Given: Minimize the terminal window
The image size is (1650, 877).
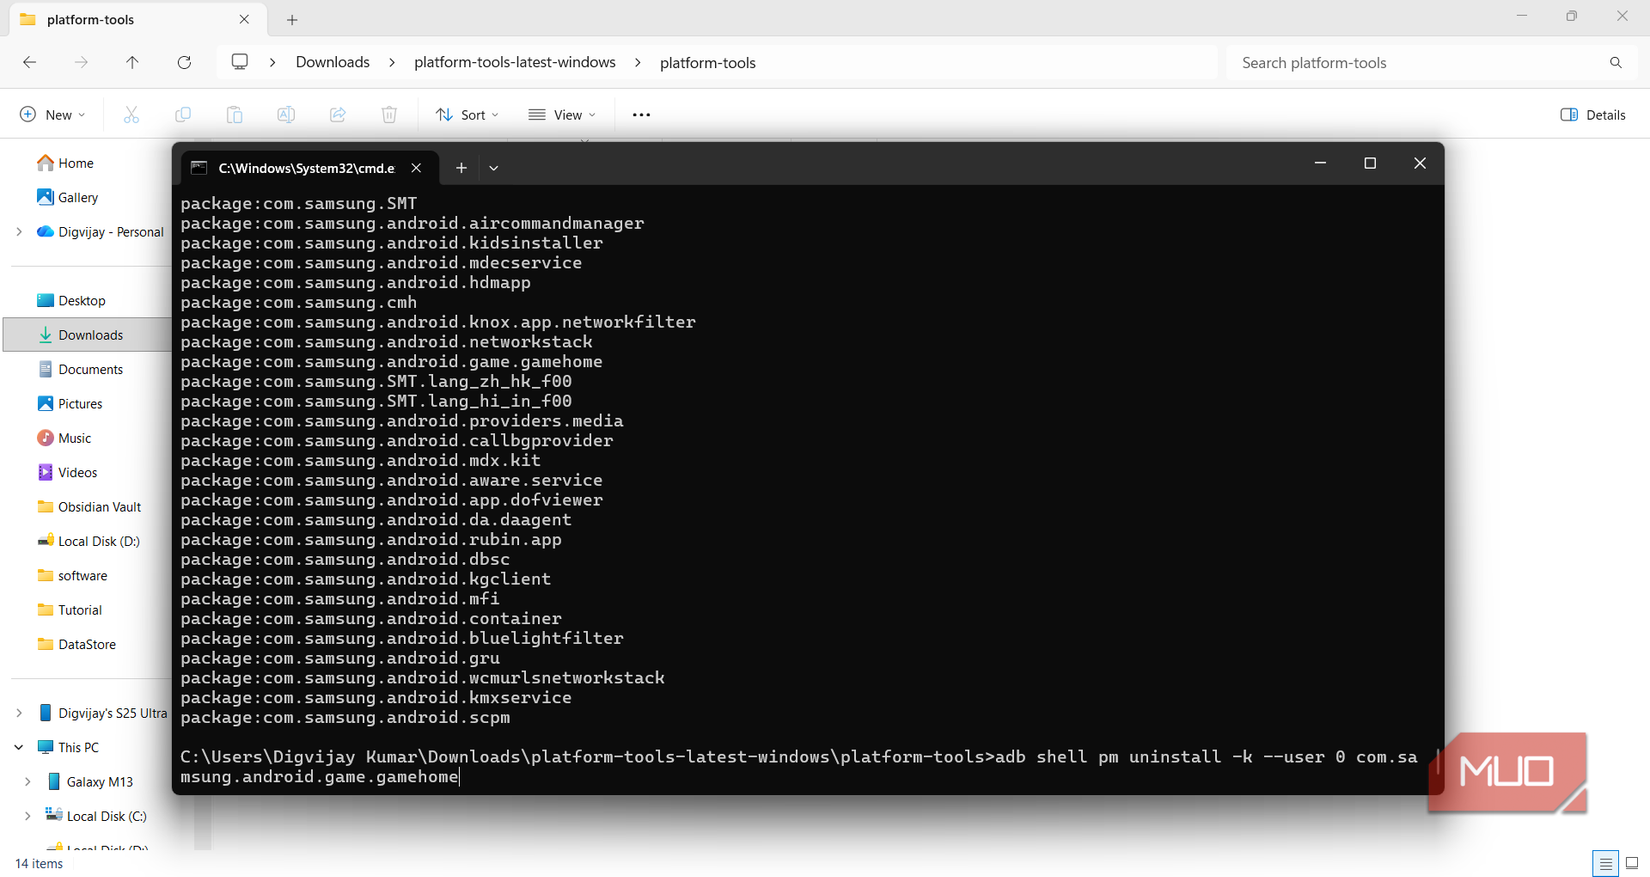Looking at the screenshot, I should pos(1320,164).
